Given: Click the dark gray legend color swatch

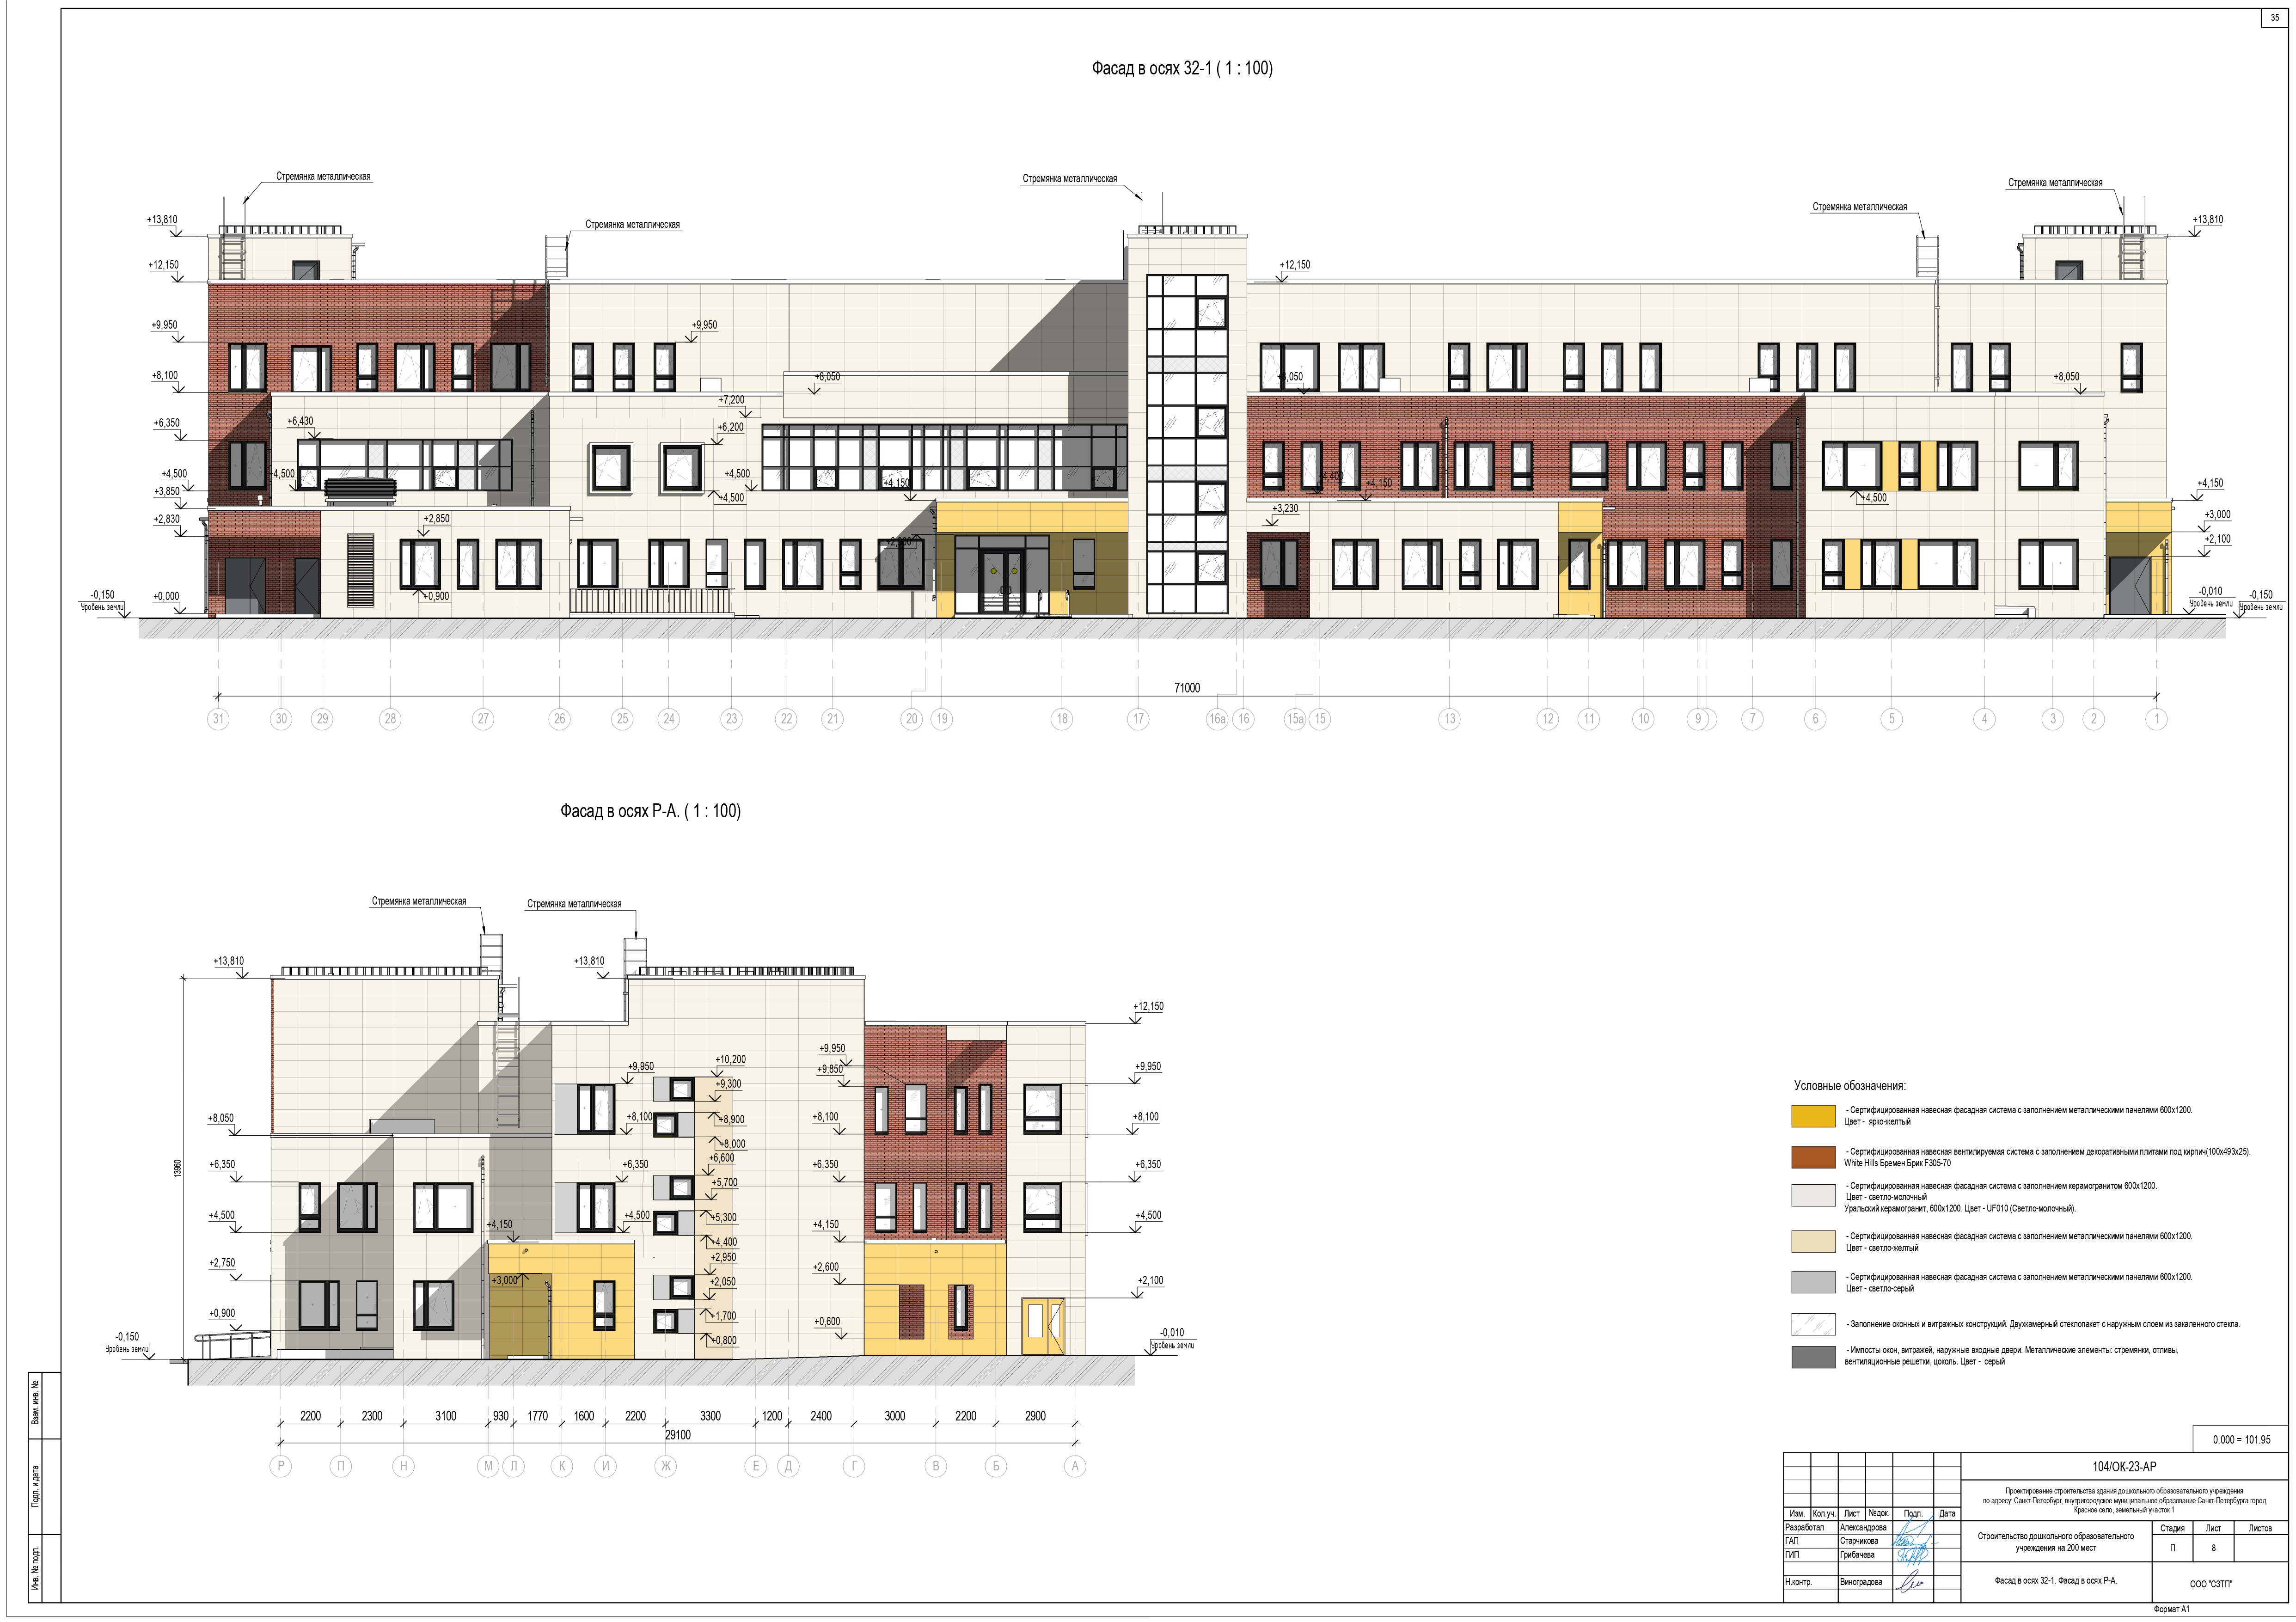Looking at the screenshot, I should point(1813,1357).
